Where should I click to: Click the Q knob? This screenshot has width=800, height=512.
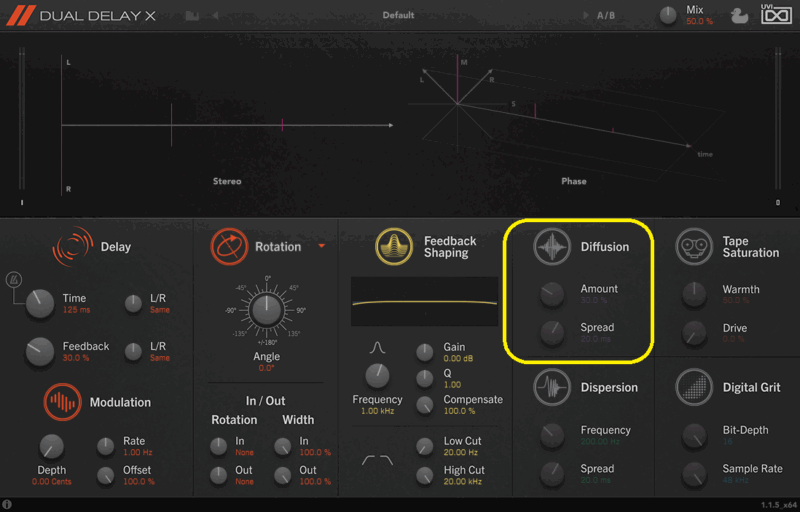pyautogui.click(x=424, y=378)
